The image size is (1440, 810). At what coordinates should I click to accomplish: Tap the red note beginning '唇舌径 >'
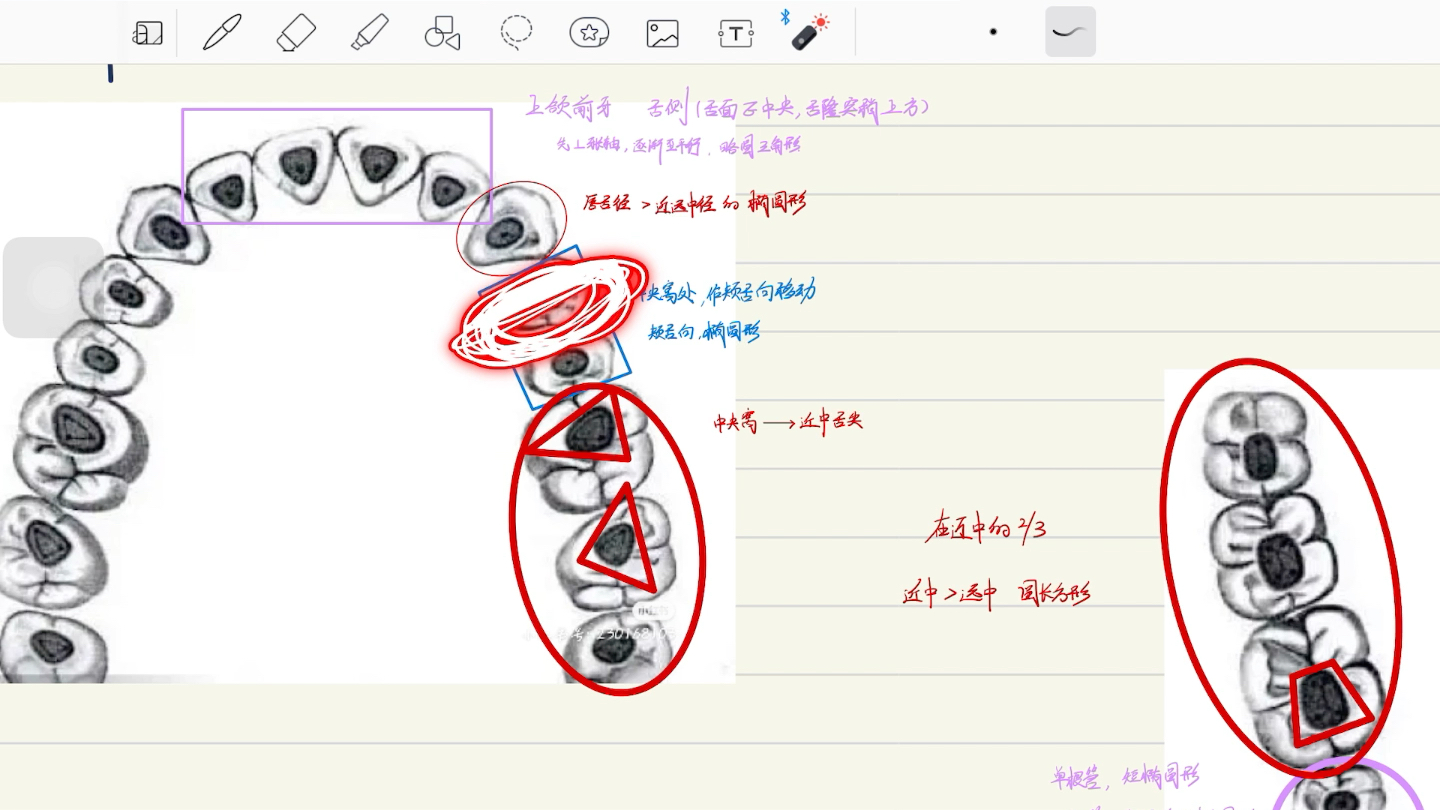click(694, 203)
